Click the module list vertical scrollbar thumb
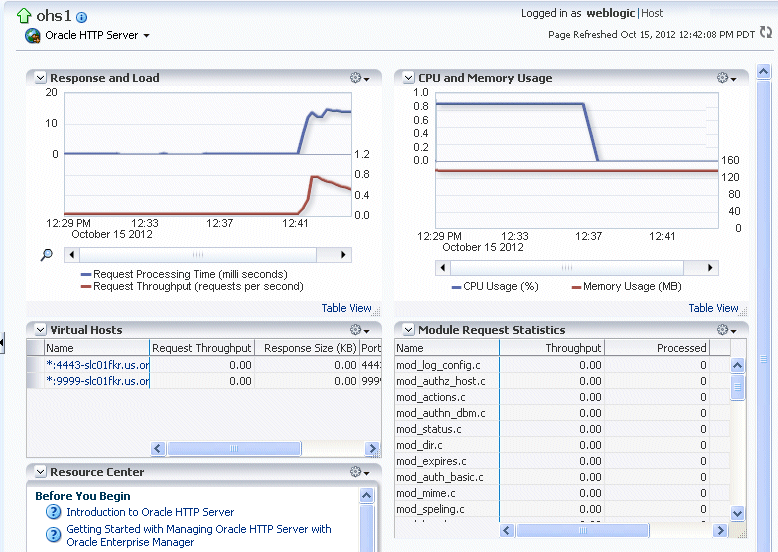 click(737, 387)
